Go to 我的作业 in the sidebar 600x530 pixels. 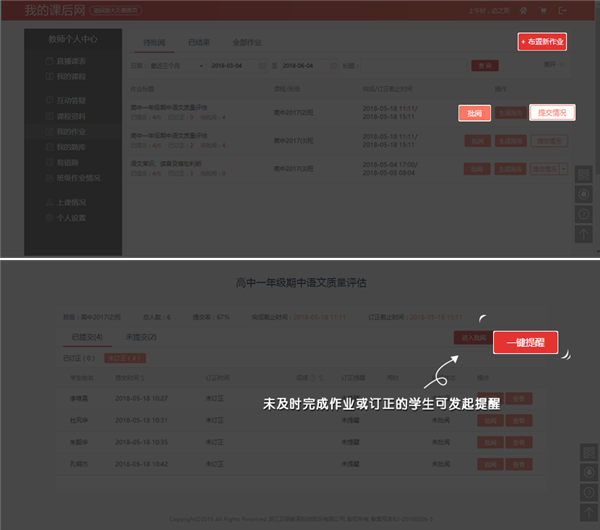tap(70, 131)
